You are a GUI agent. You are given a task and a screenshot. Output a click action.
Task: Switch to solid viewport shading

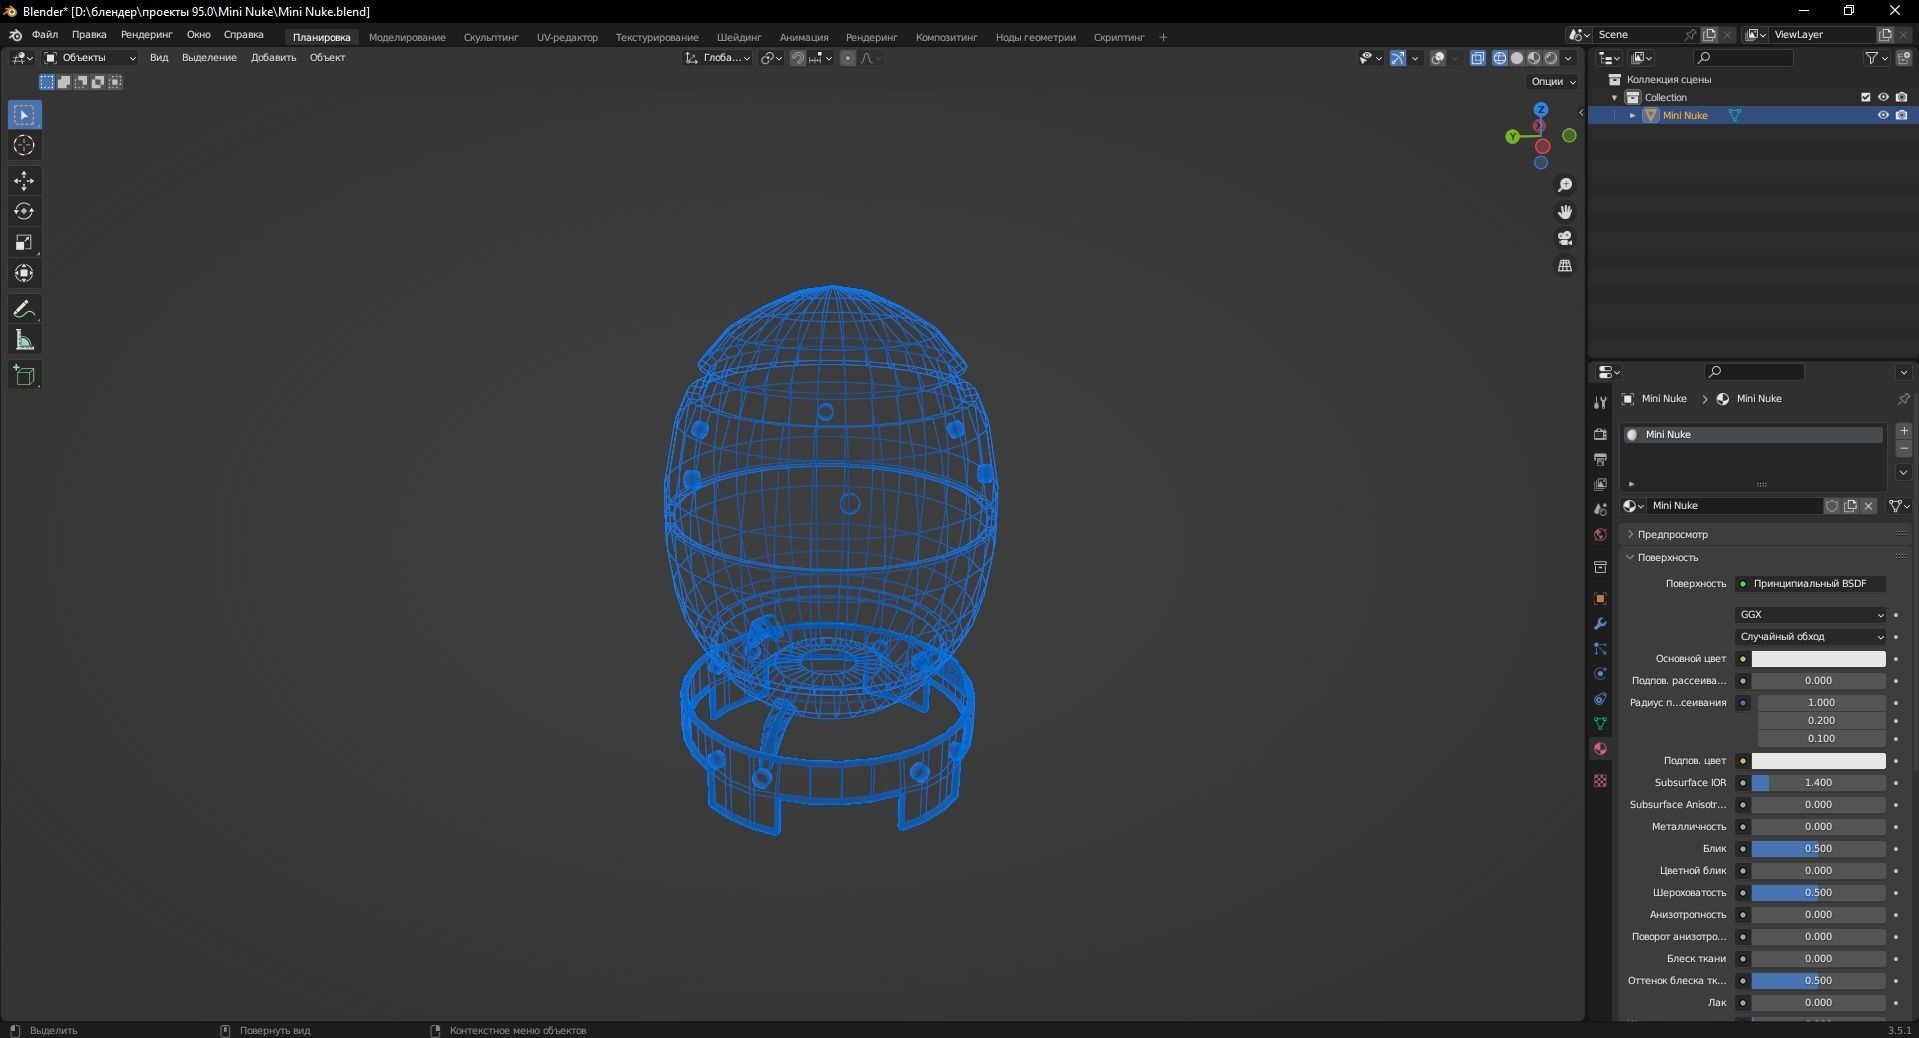coord(1517,58)
